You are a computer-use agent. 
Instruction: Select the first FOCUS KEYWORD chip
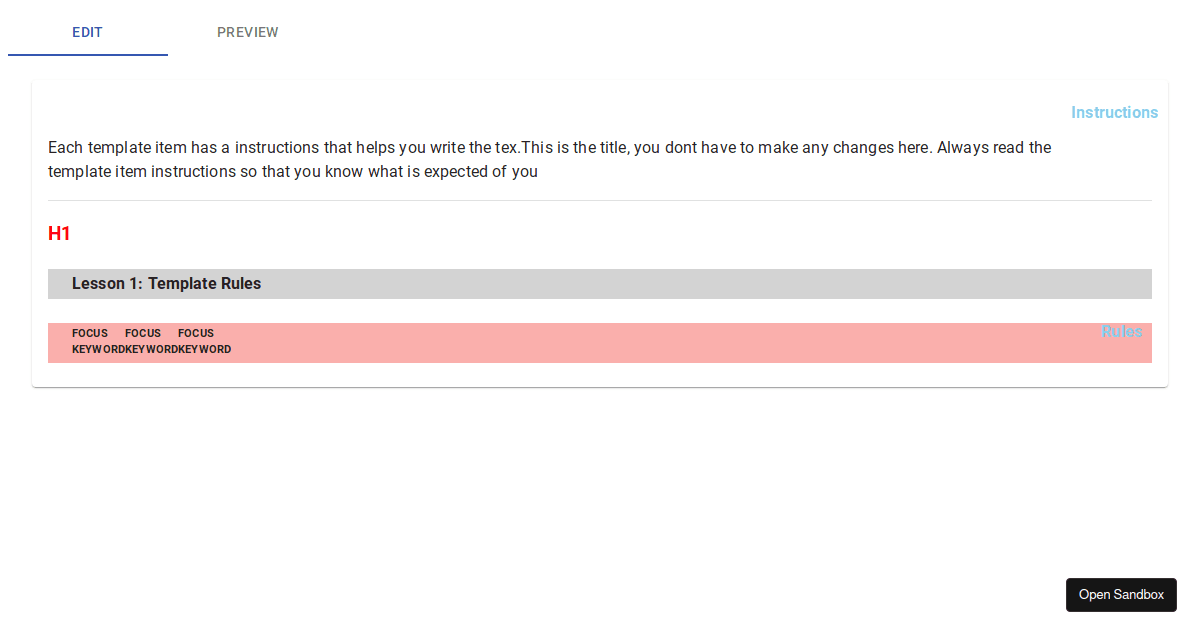click(x=90, y=341)
